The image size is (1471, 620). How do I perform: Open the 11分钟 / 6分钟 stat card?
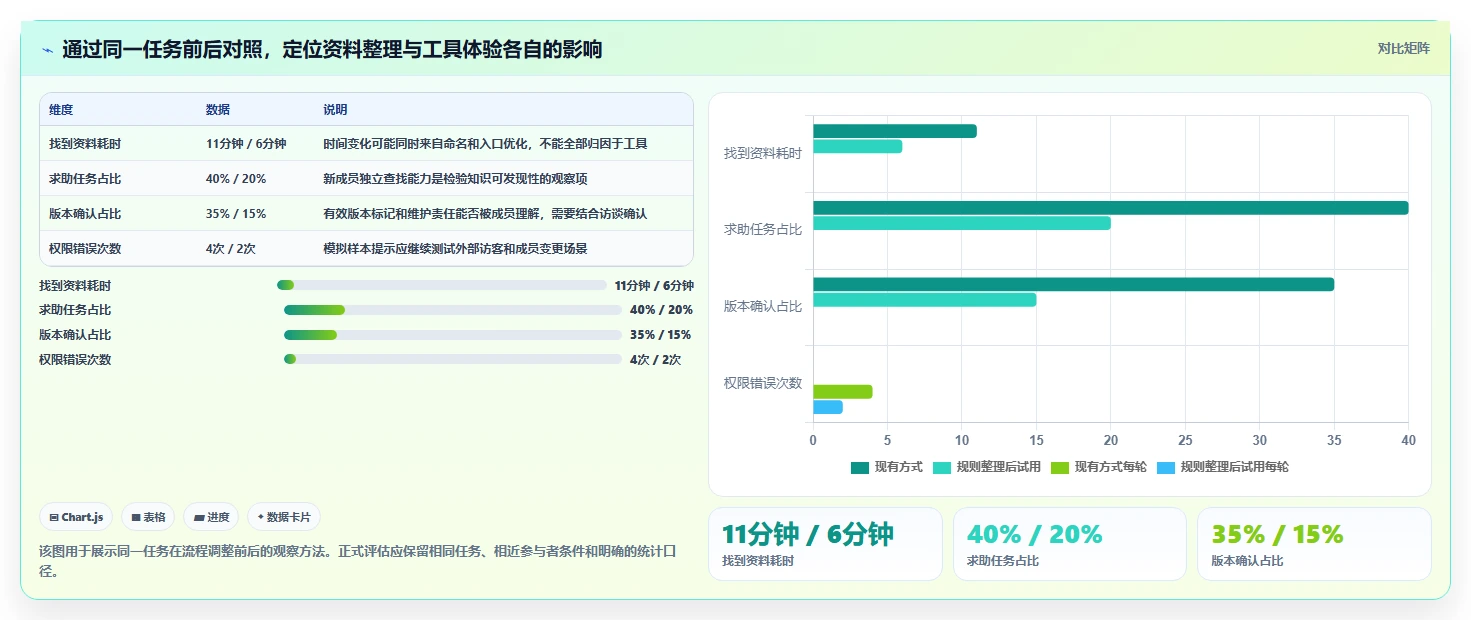coord(825,544)
